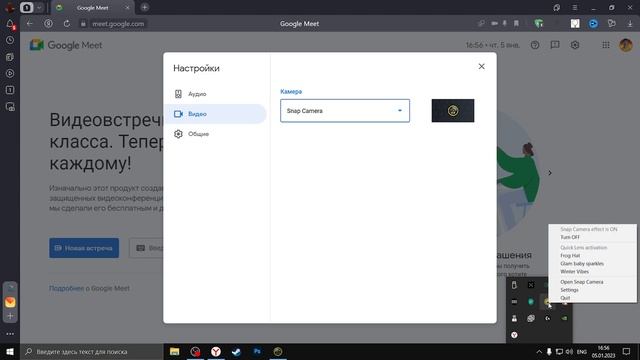Open the screenshot icon in browser sidebar
Image resolution: width=640 pixels, height=360 pixels.
(10, 107)
